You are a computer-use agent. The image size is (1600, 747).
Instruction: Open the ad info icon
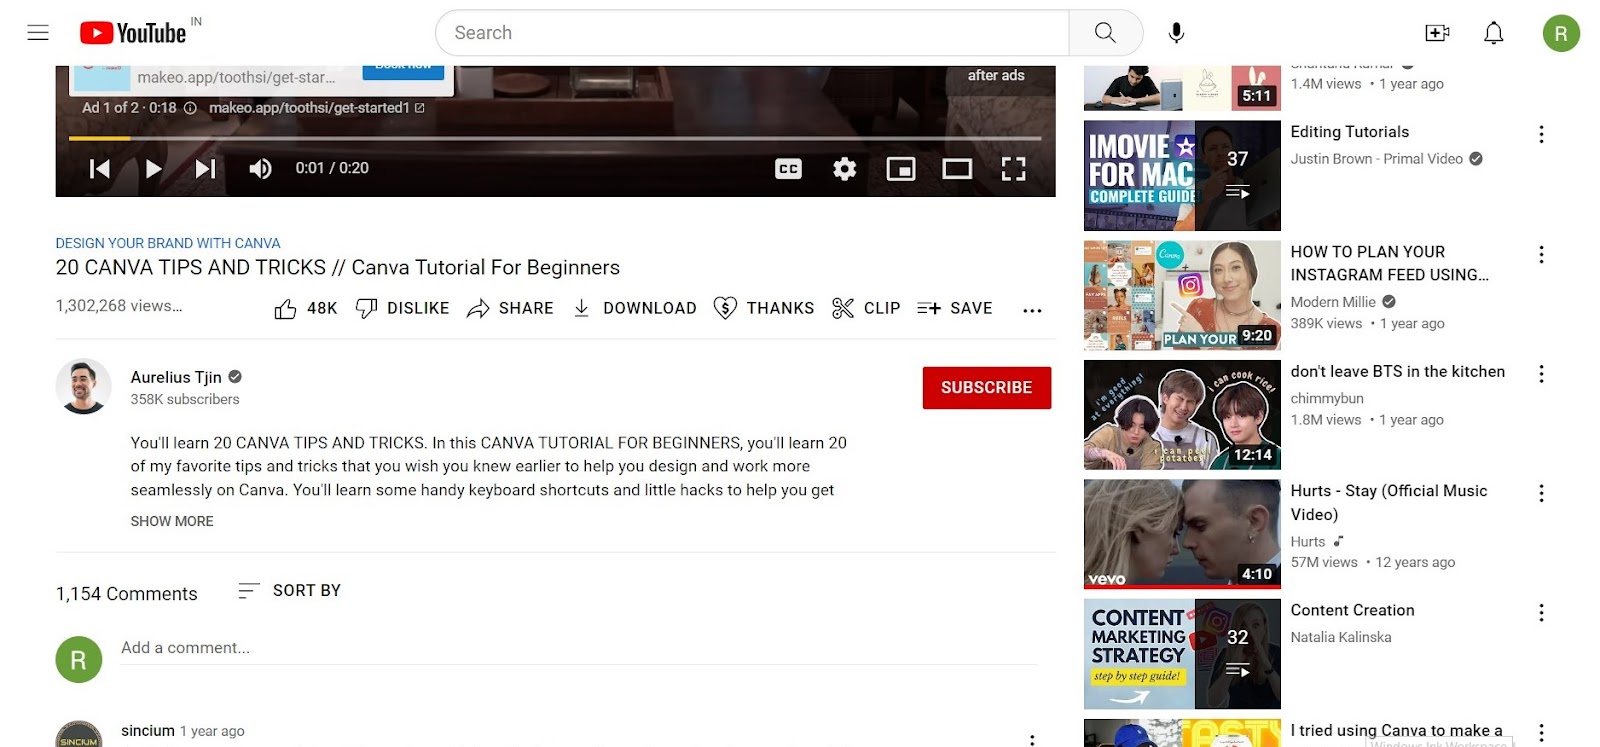pyautogui.click(x=190, y=108)
